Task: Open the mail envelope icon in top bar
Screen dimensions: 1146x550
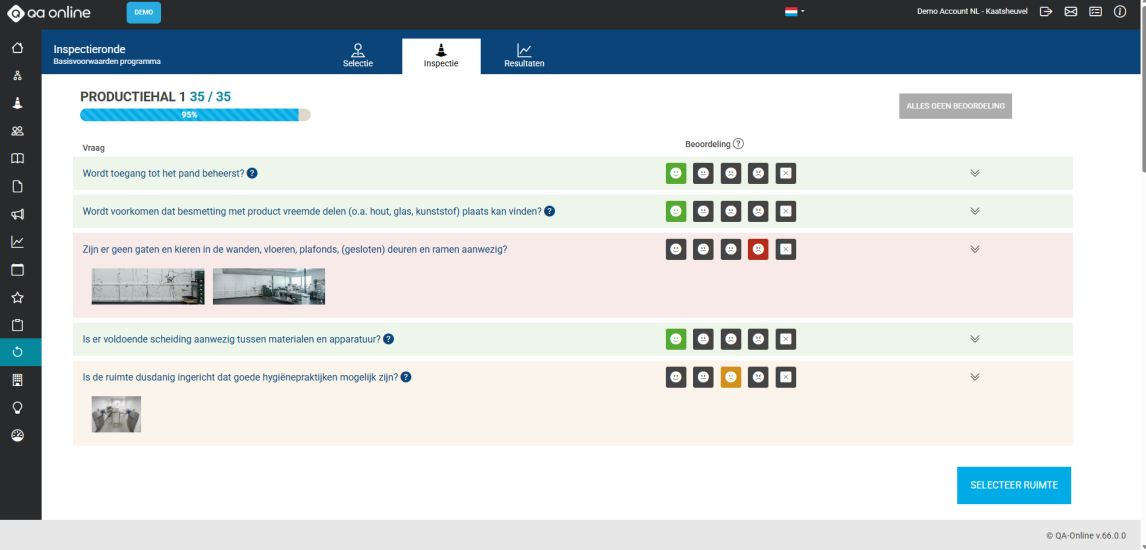Action: click(1071, 12)
